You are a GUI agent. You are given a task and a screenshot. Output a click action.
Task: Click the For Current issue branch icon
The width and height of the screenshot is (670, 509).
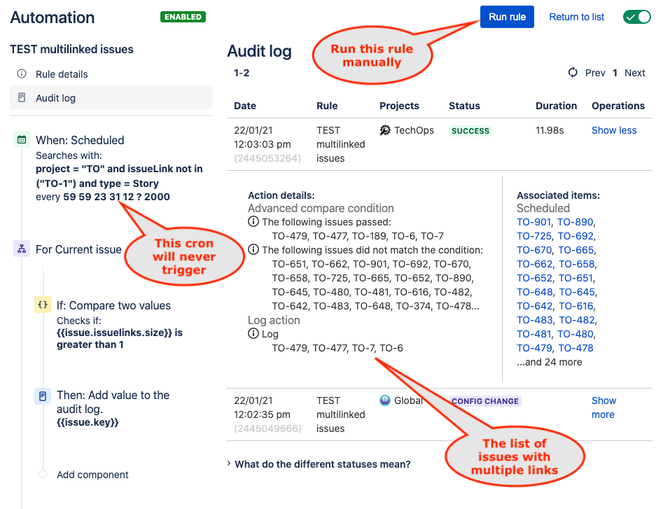(x=21, y=249)
